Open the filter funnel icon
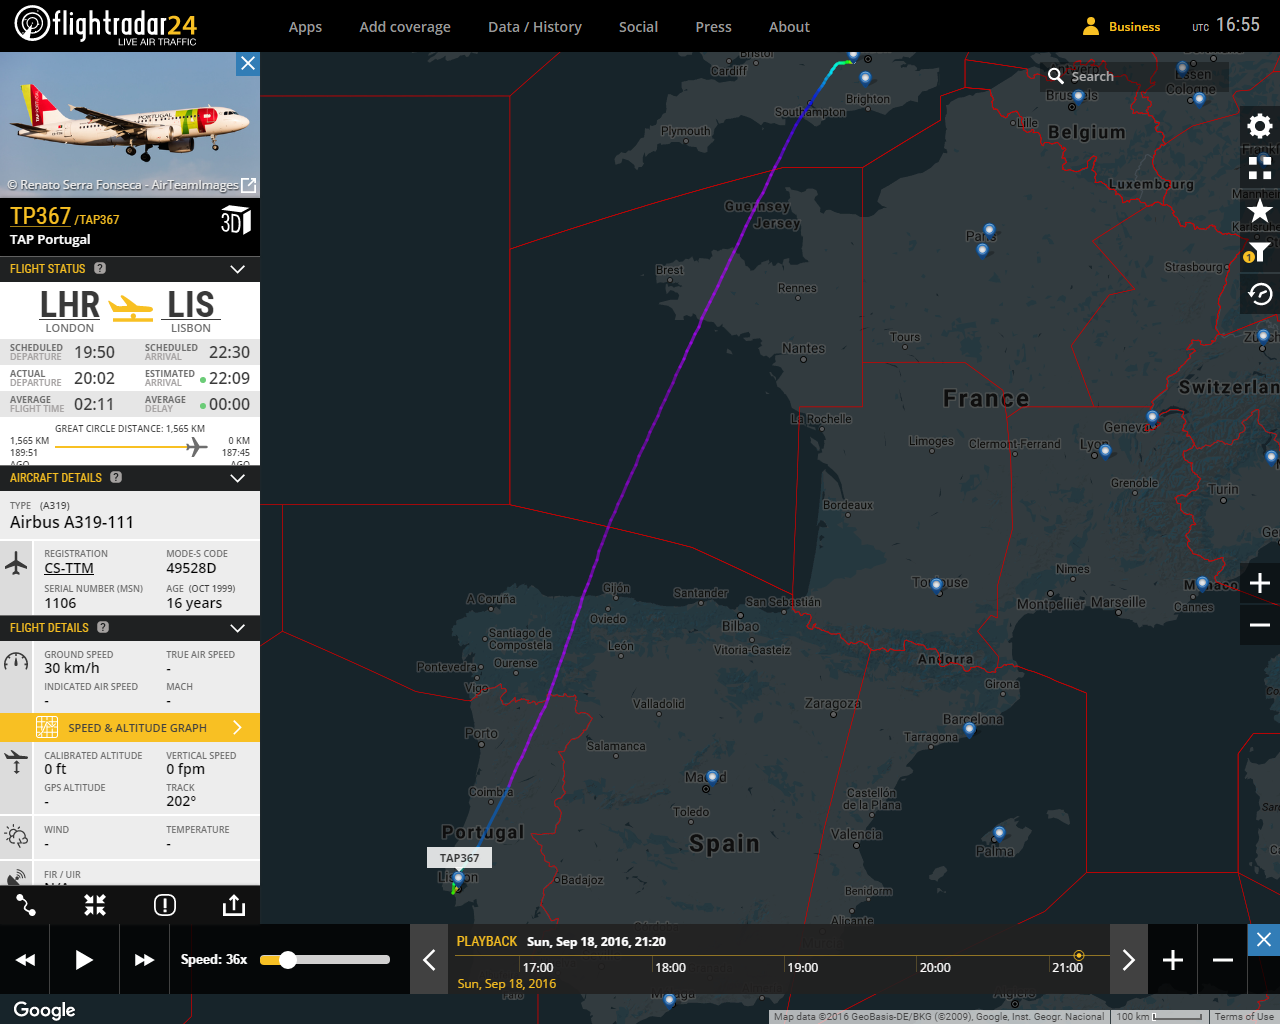The height and width of the screenshot is (1024, 1280). [x=1260, y=252]
